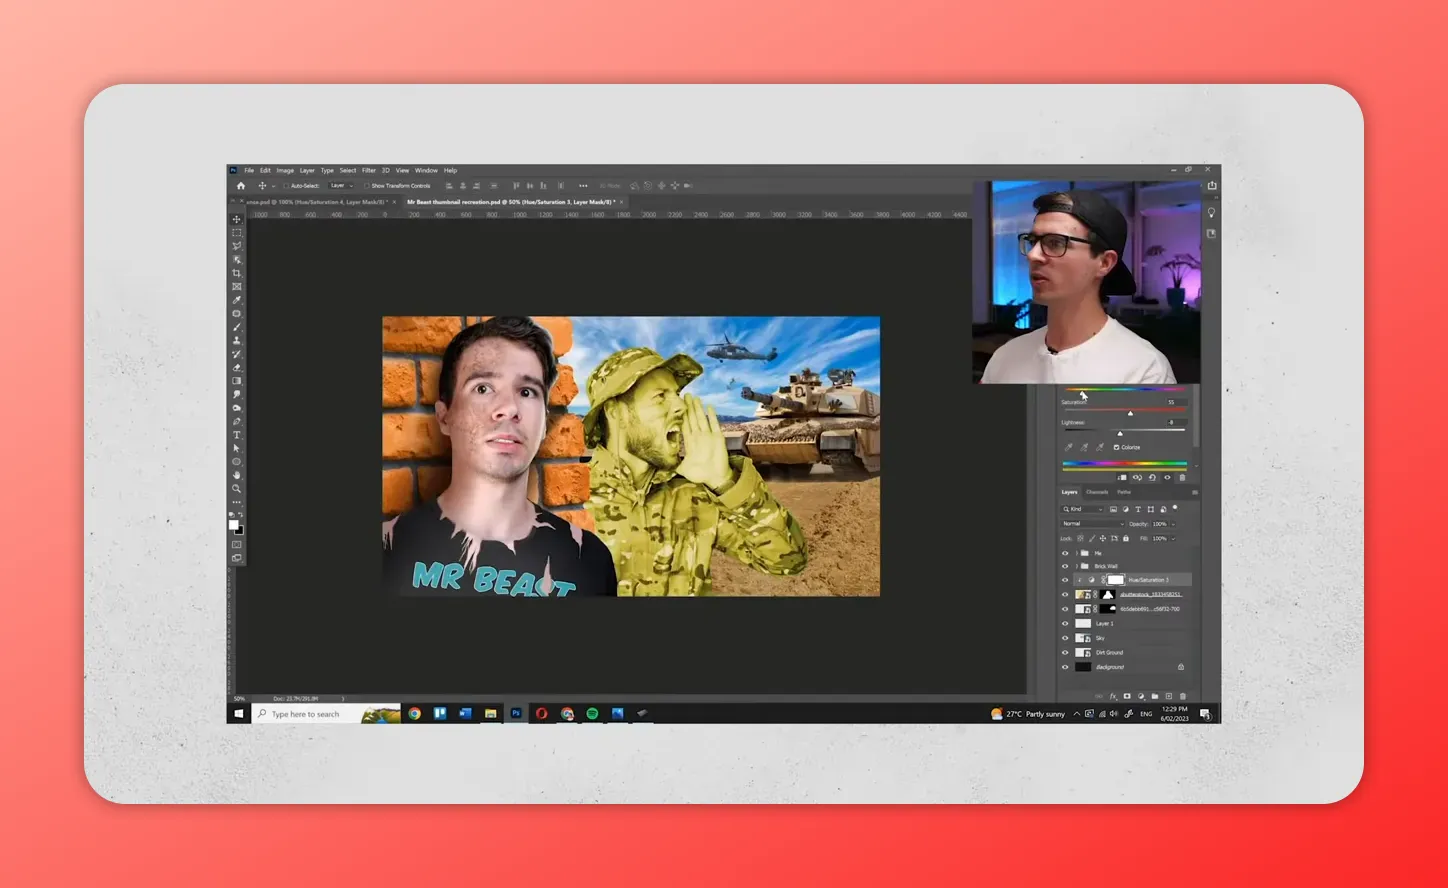Viewport: 1448px width, 888px height.
Task: Select the Zoom tool
Action: pyautogui.click(x=237, y=489)
